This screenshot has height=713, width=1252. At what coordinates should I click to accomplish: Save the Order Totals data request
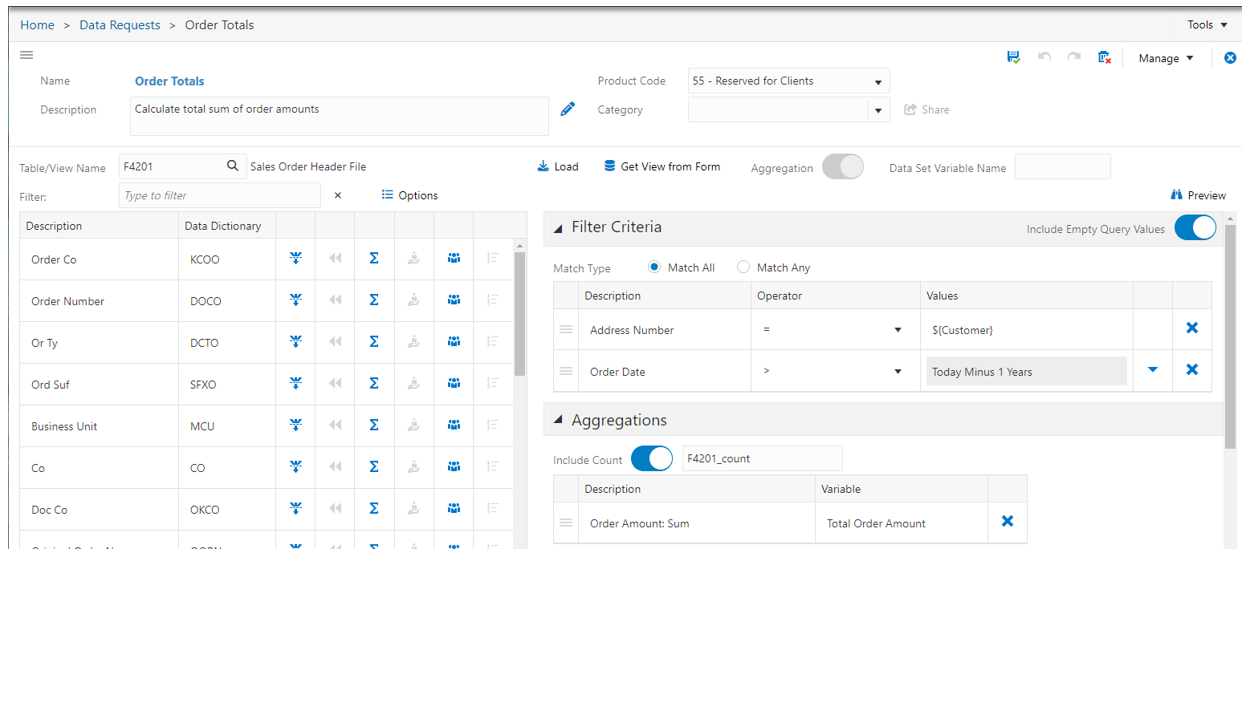click(x=1013, y=57)
